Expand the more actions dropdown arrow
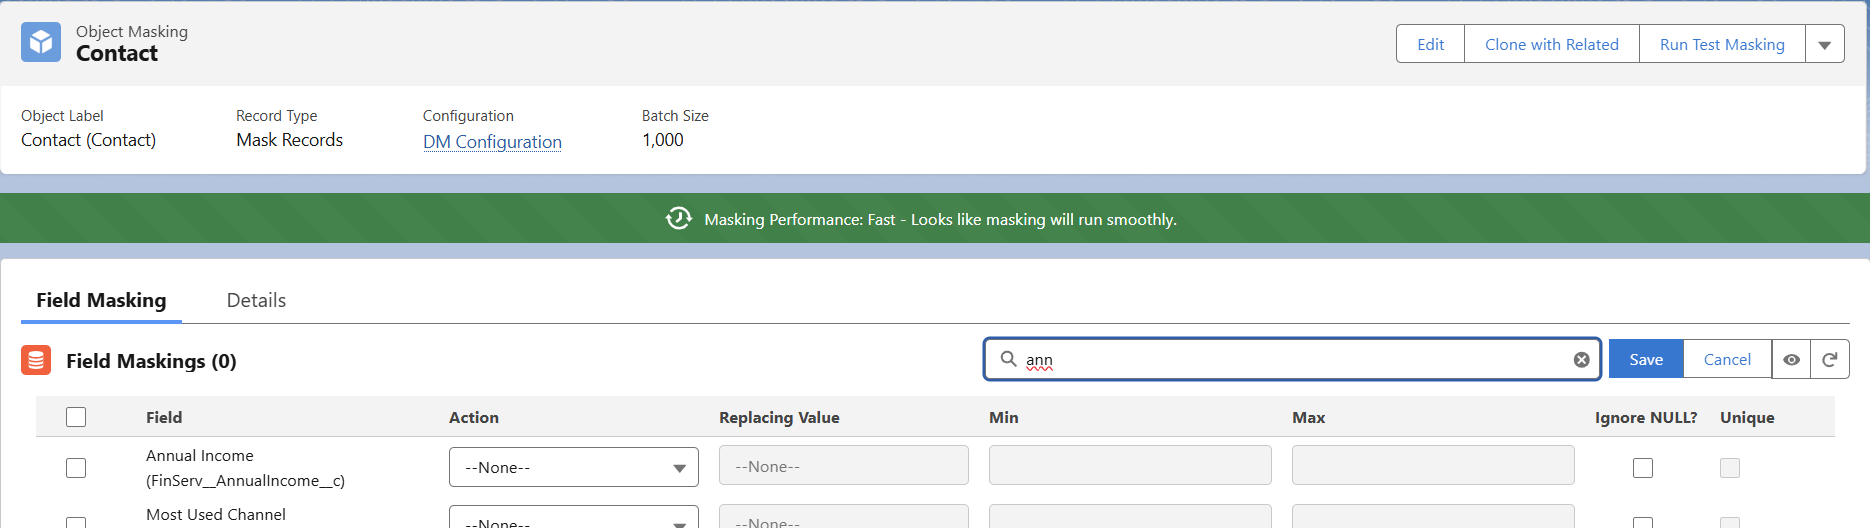 pos(1824,45)
